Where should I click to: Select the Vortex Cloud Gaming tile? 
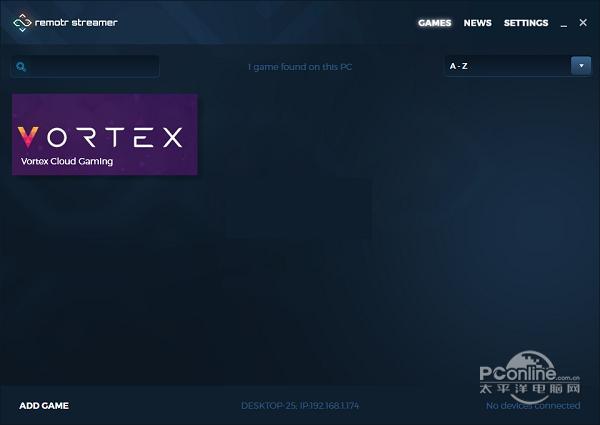click(105, 135)
